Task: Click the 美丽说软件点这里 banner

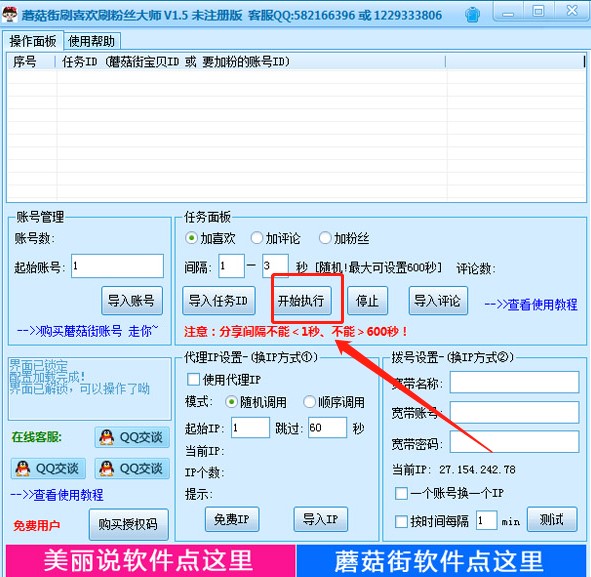Action: pos(151,561)
